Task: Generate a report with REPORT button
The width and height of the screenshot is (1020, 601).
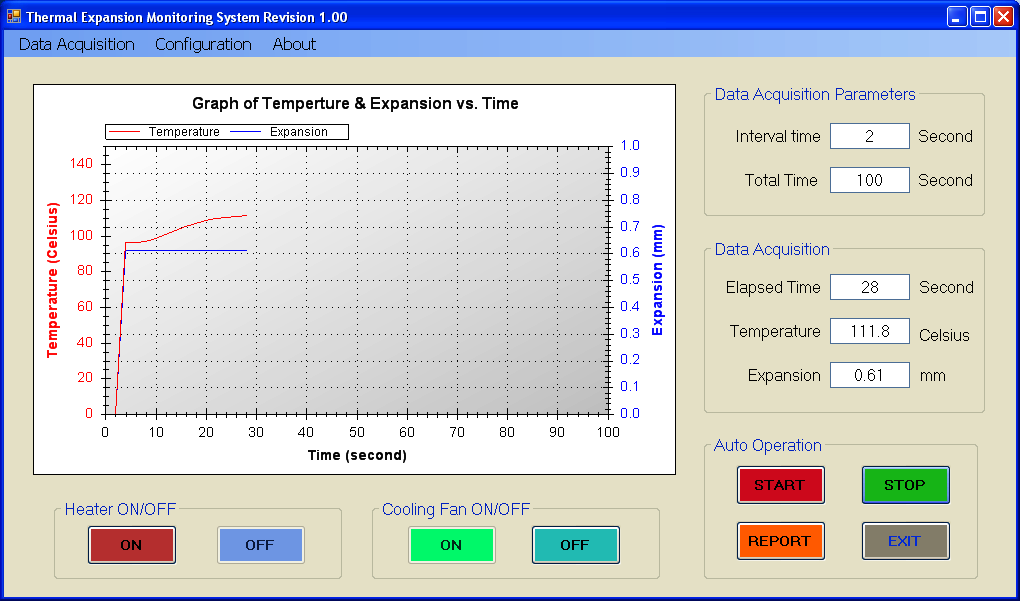Action: [780, 541]
